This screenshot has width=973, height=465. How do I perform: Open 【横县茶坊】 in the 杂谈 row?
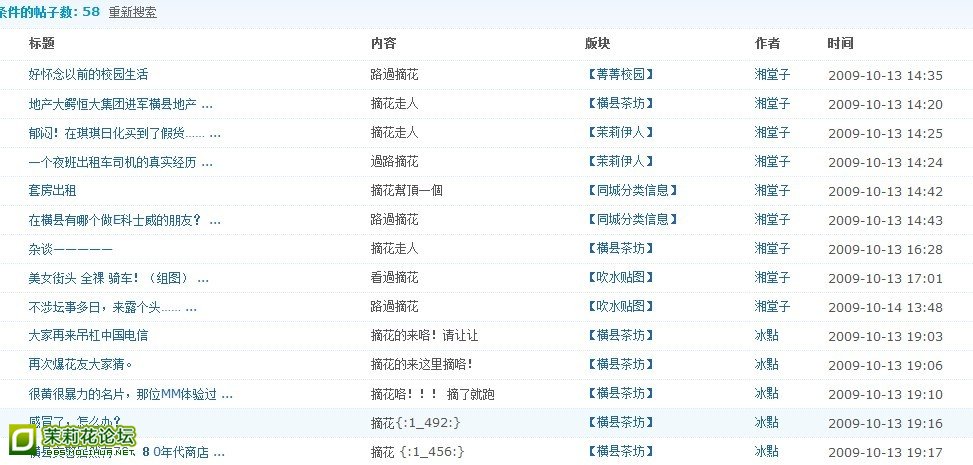tap(619, 248)
